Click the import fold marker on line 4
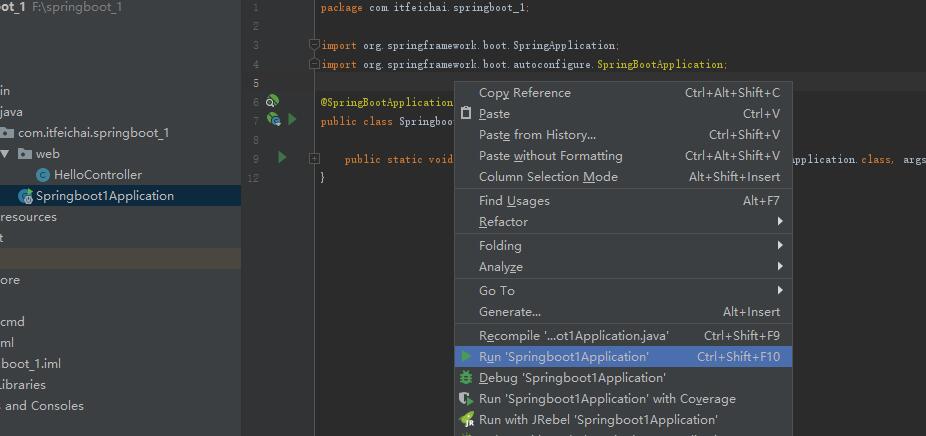926x436 pixels. pos(314,63)
